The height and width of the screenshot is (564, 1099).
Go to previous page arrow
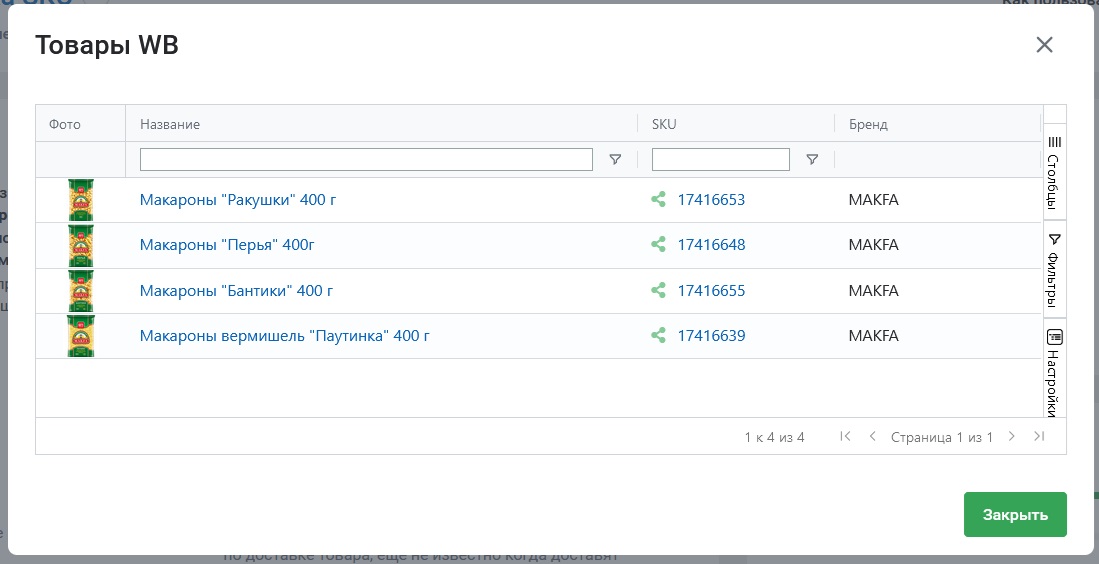(x=873, y=436)
